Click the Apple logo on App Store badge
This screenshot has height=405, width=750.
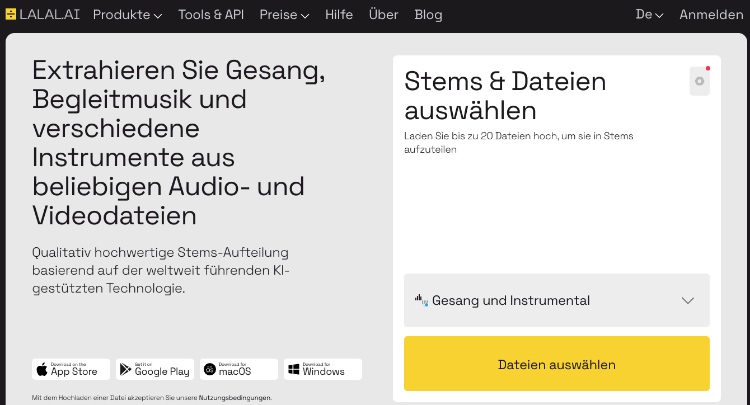pos(42,369)
